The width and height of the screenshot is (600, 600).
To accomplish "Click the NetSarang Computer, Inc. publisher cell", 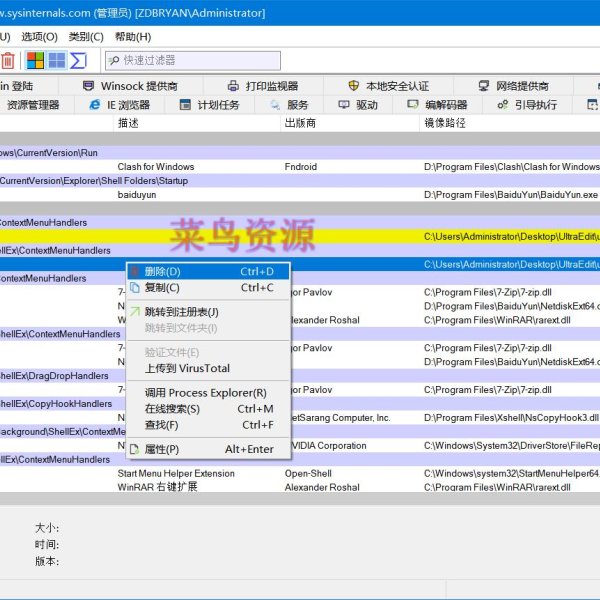I will (x=340, y=417).
